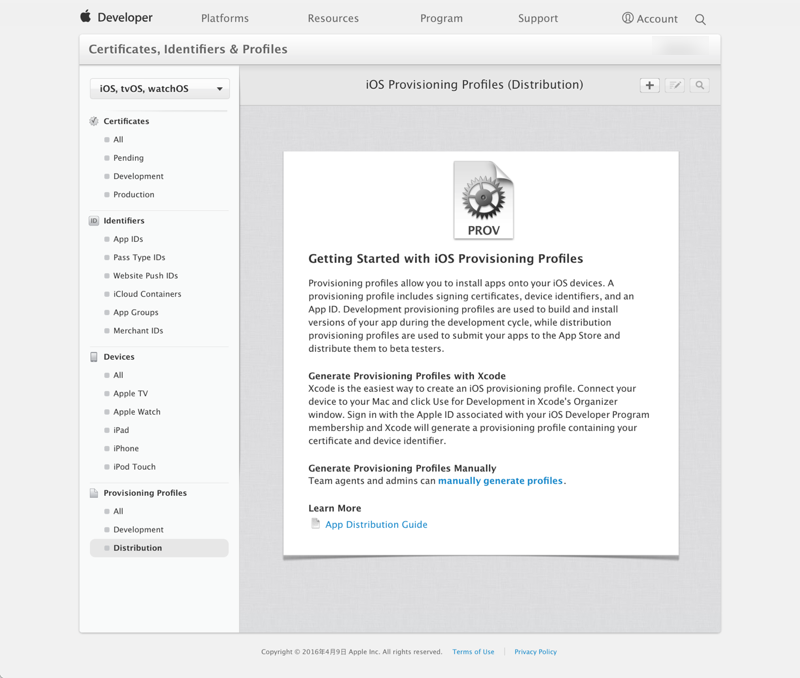Image resolution: width=800 pixels, height=678 pixels.
Task: Click the iOS Provisioning Profiles (Distribution) heading
Action: pos(474,85)
